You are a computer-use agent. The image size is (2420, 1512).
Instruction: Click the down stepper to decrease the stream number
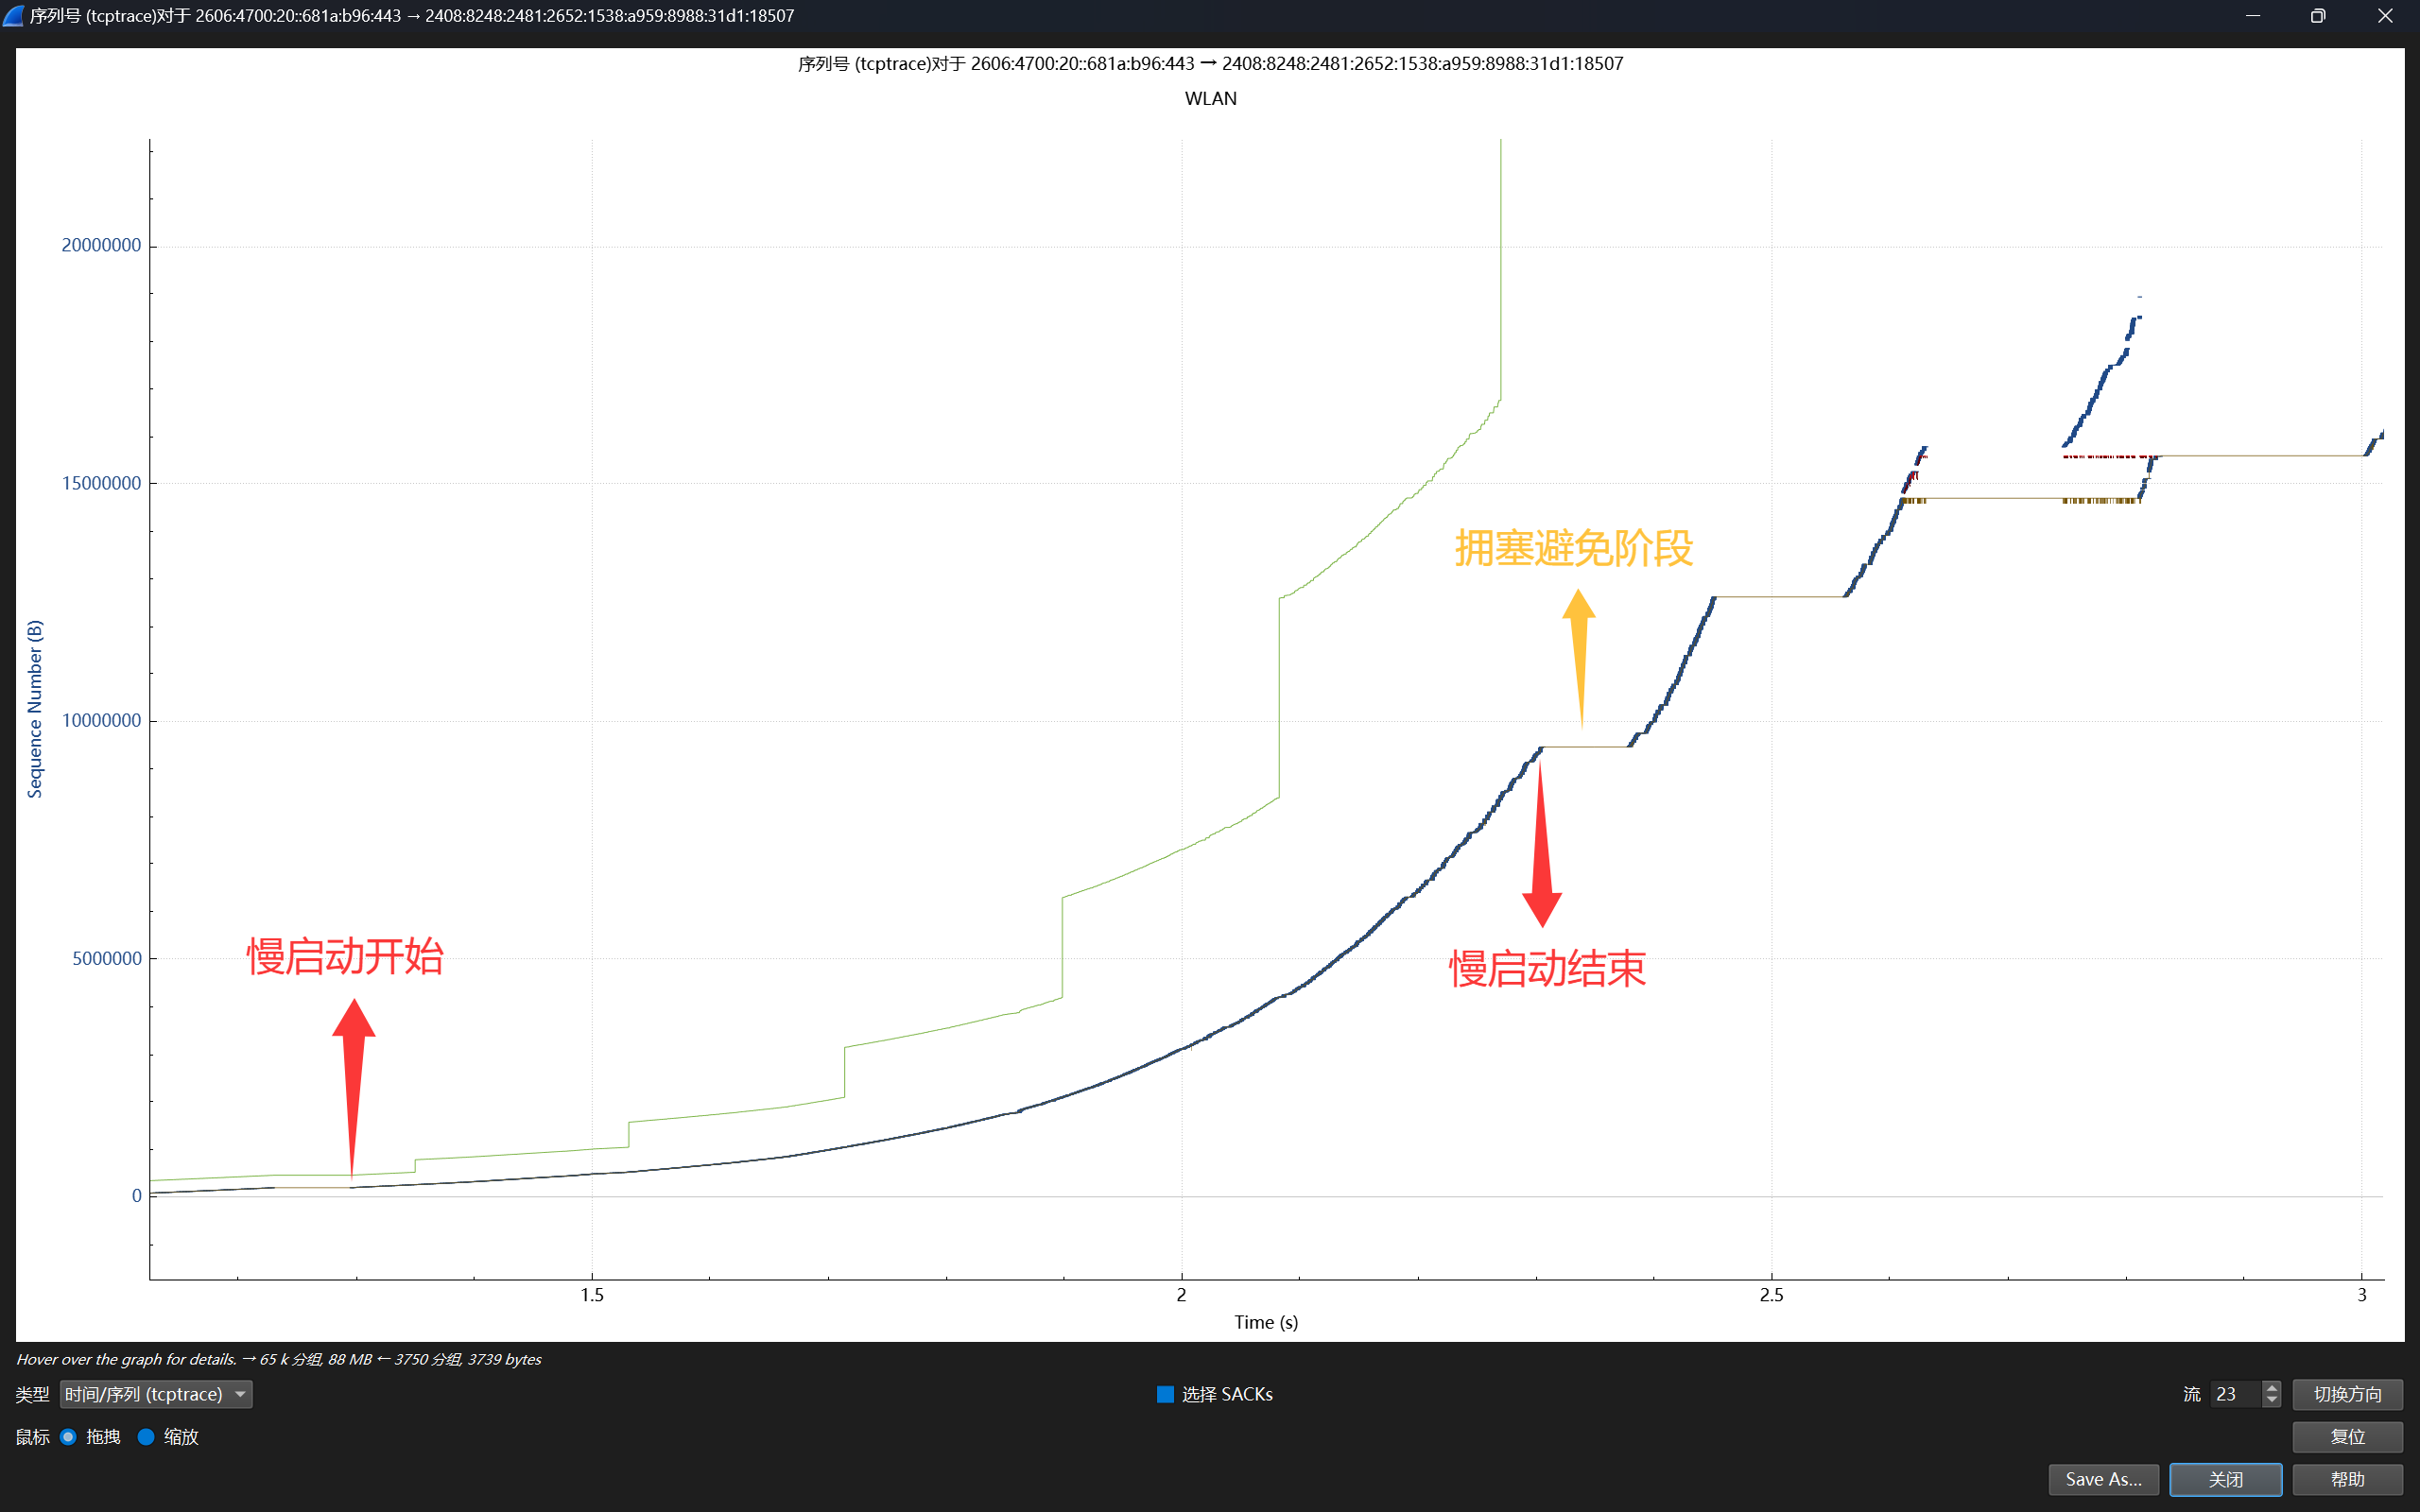pyautogui.click(x=2272, y=1400)
